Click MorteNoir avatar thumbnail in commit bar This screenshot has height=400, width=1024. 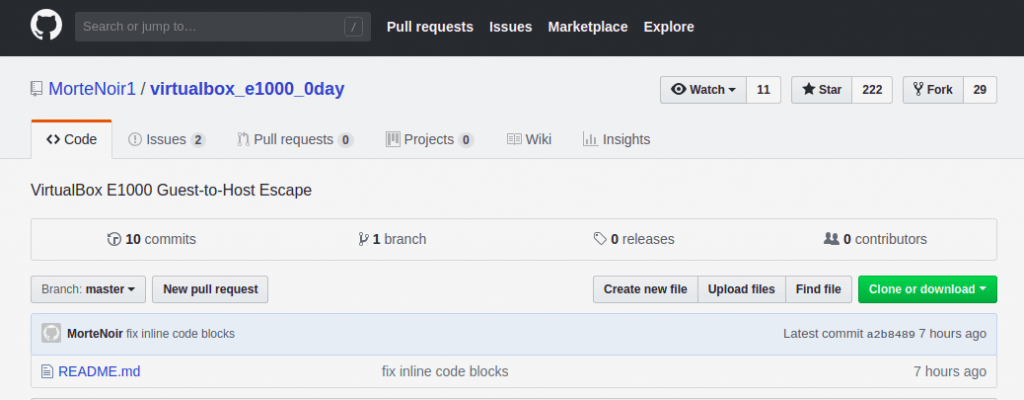coord(51,333)
